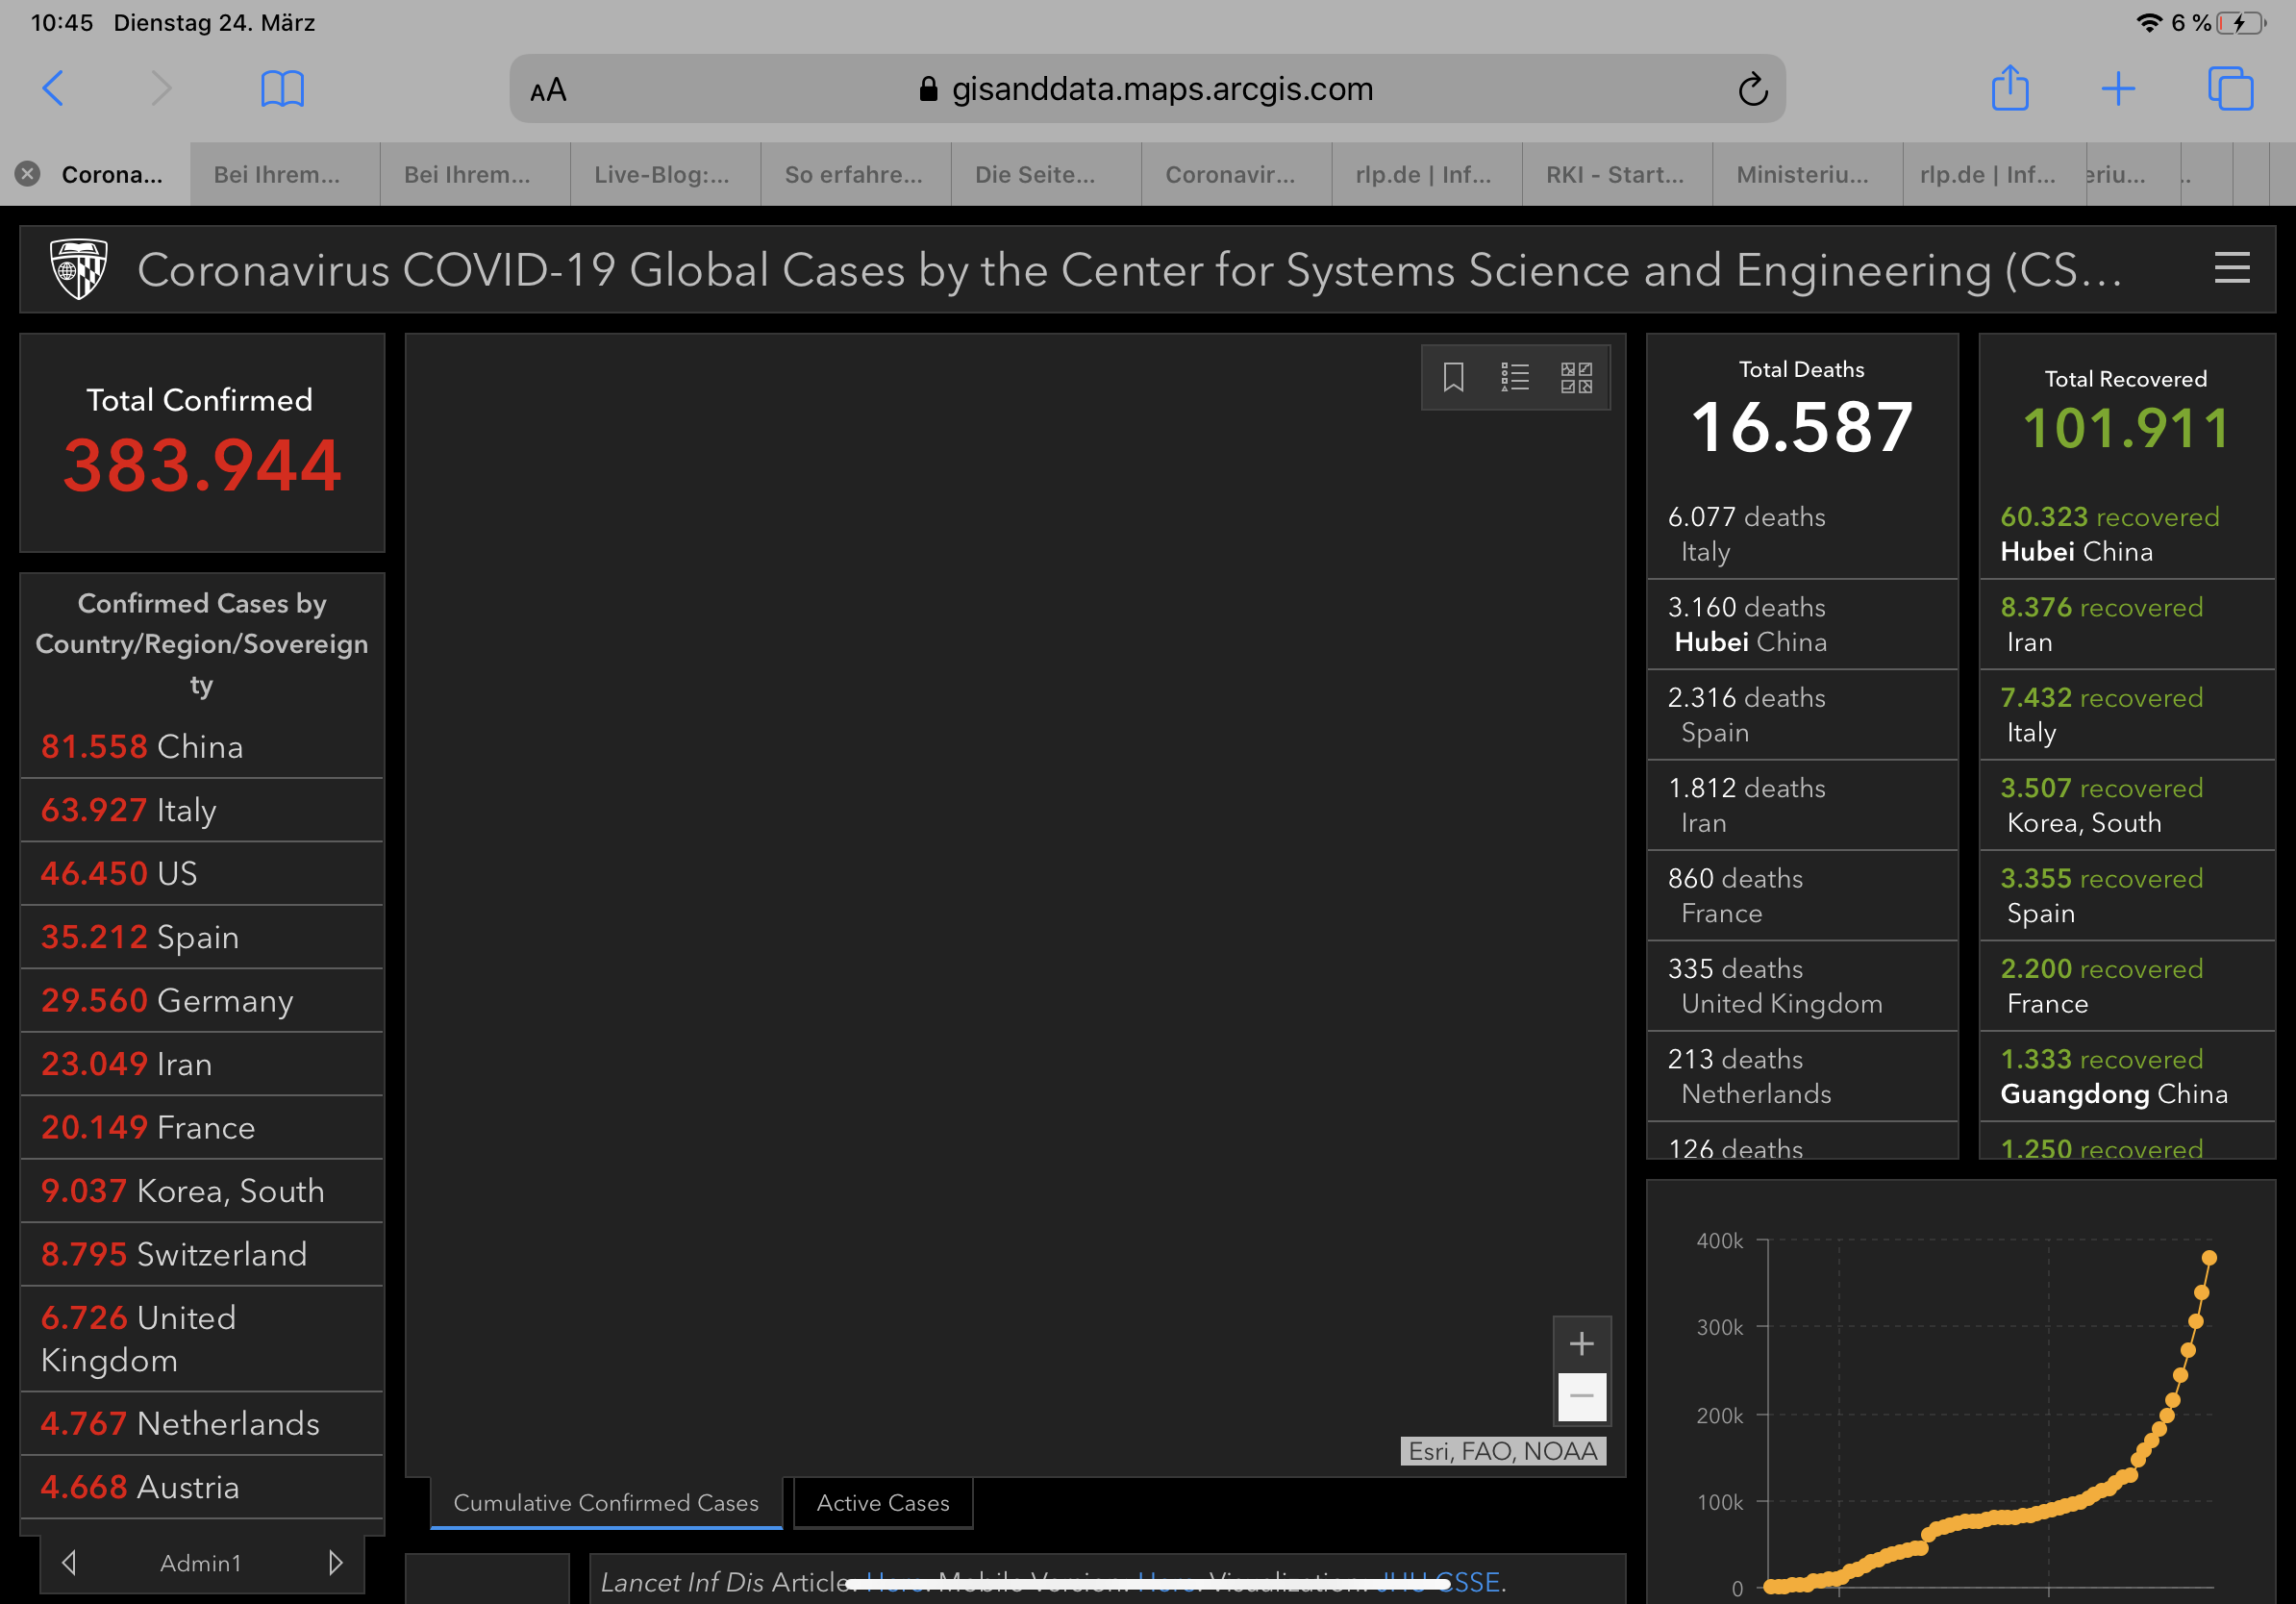The height and width of the screenshot is (1604, 2296).
Task: Select 8.795 Switzerland entry
Action: (201, 1254)
